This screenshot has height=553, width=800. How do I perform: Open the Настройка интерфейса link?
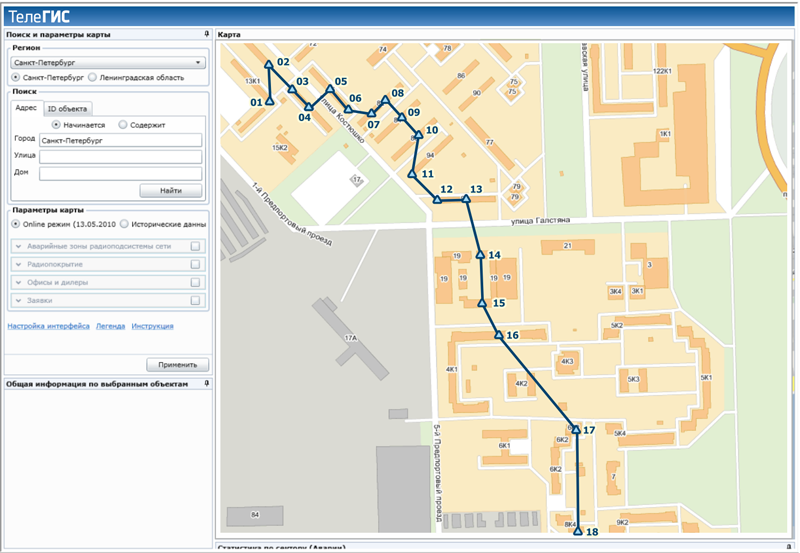click(x=48, y=326)
